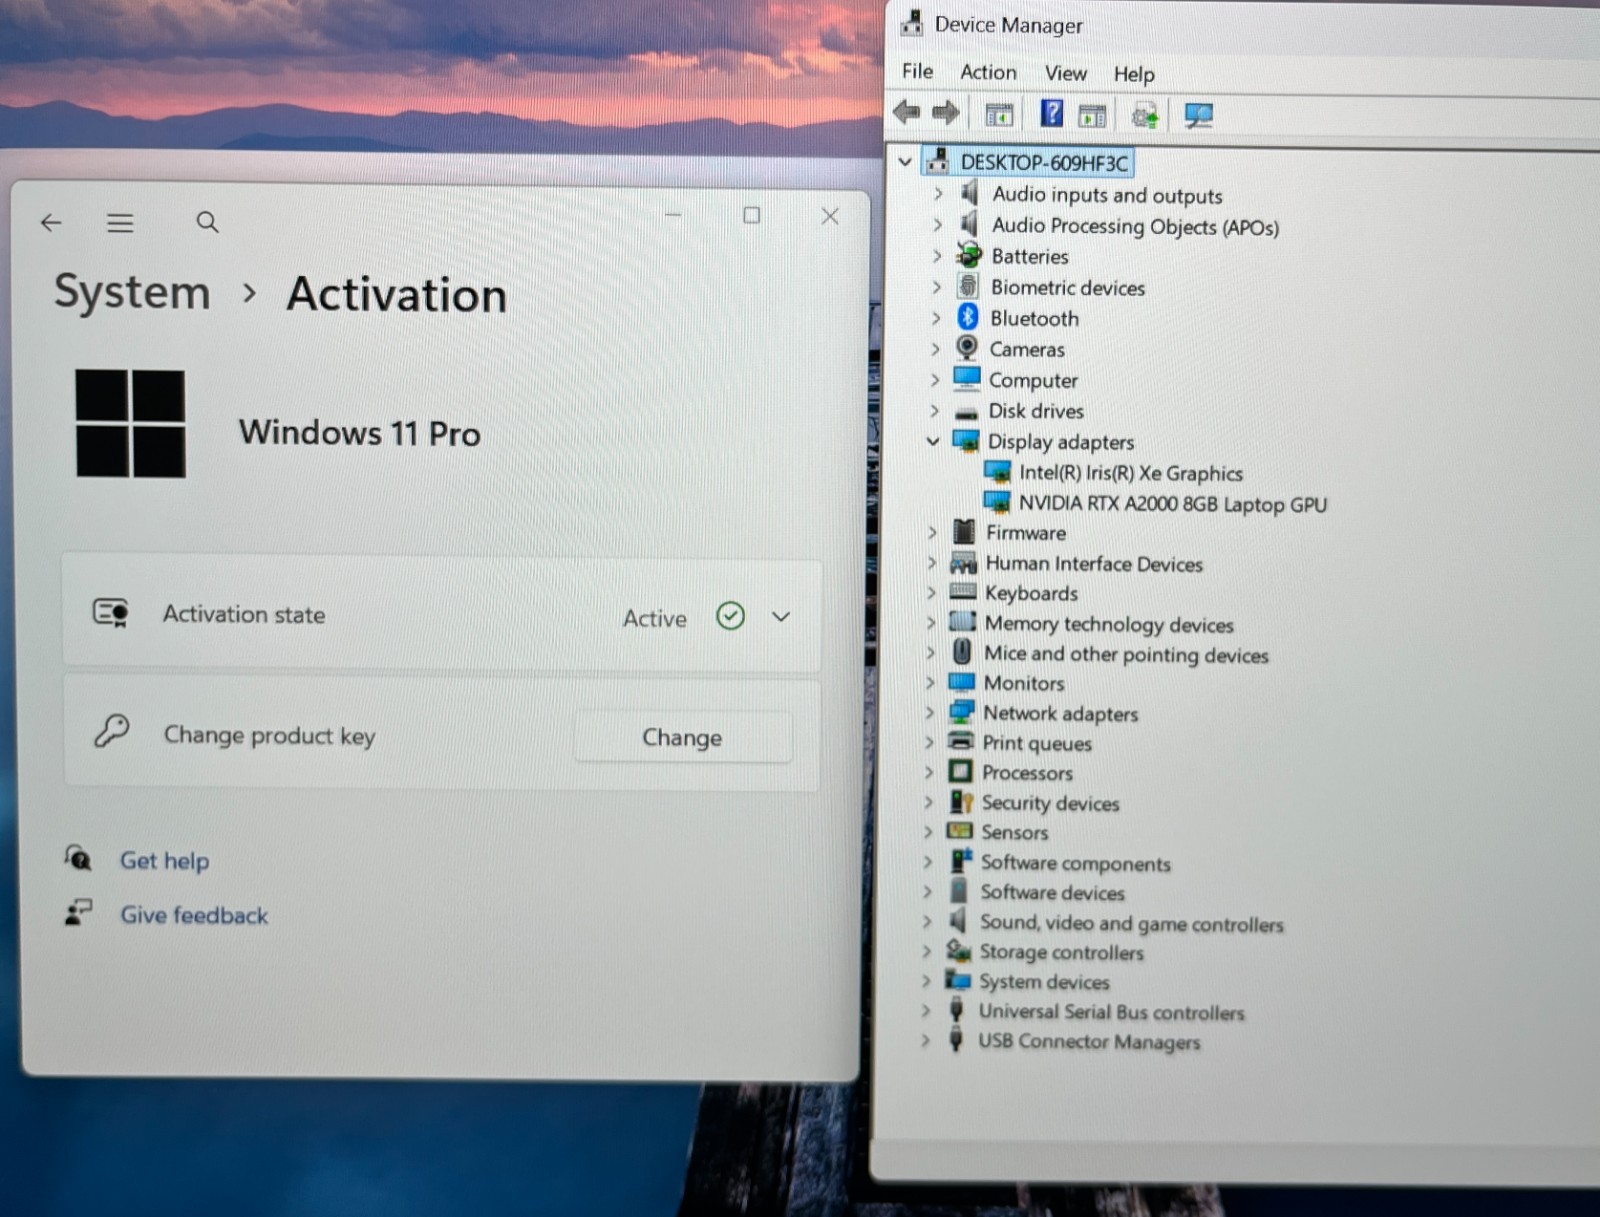1600x1217 pixels.
Task: Click the Print queues printer icon
Action: (961, 741)
